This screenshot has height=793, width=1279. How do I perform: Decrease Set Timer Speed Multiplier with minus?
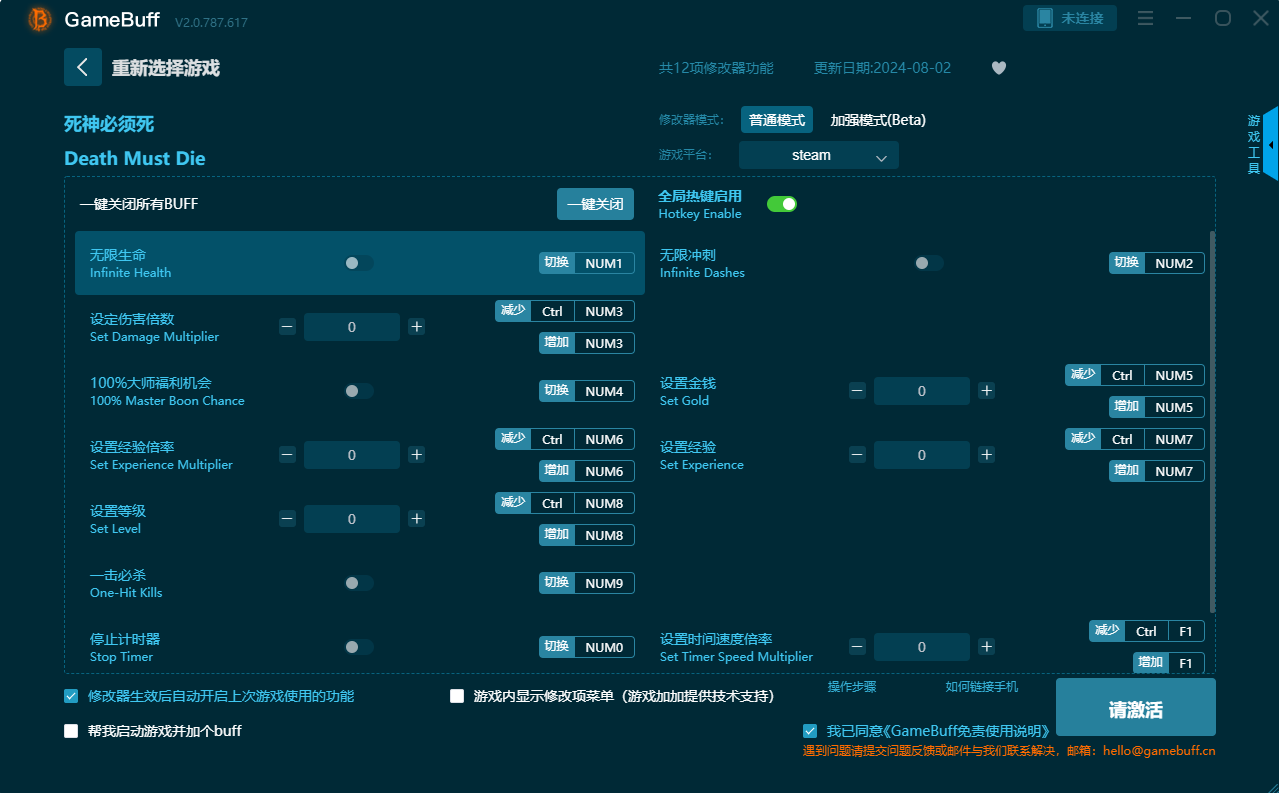(x=857, y=647)
